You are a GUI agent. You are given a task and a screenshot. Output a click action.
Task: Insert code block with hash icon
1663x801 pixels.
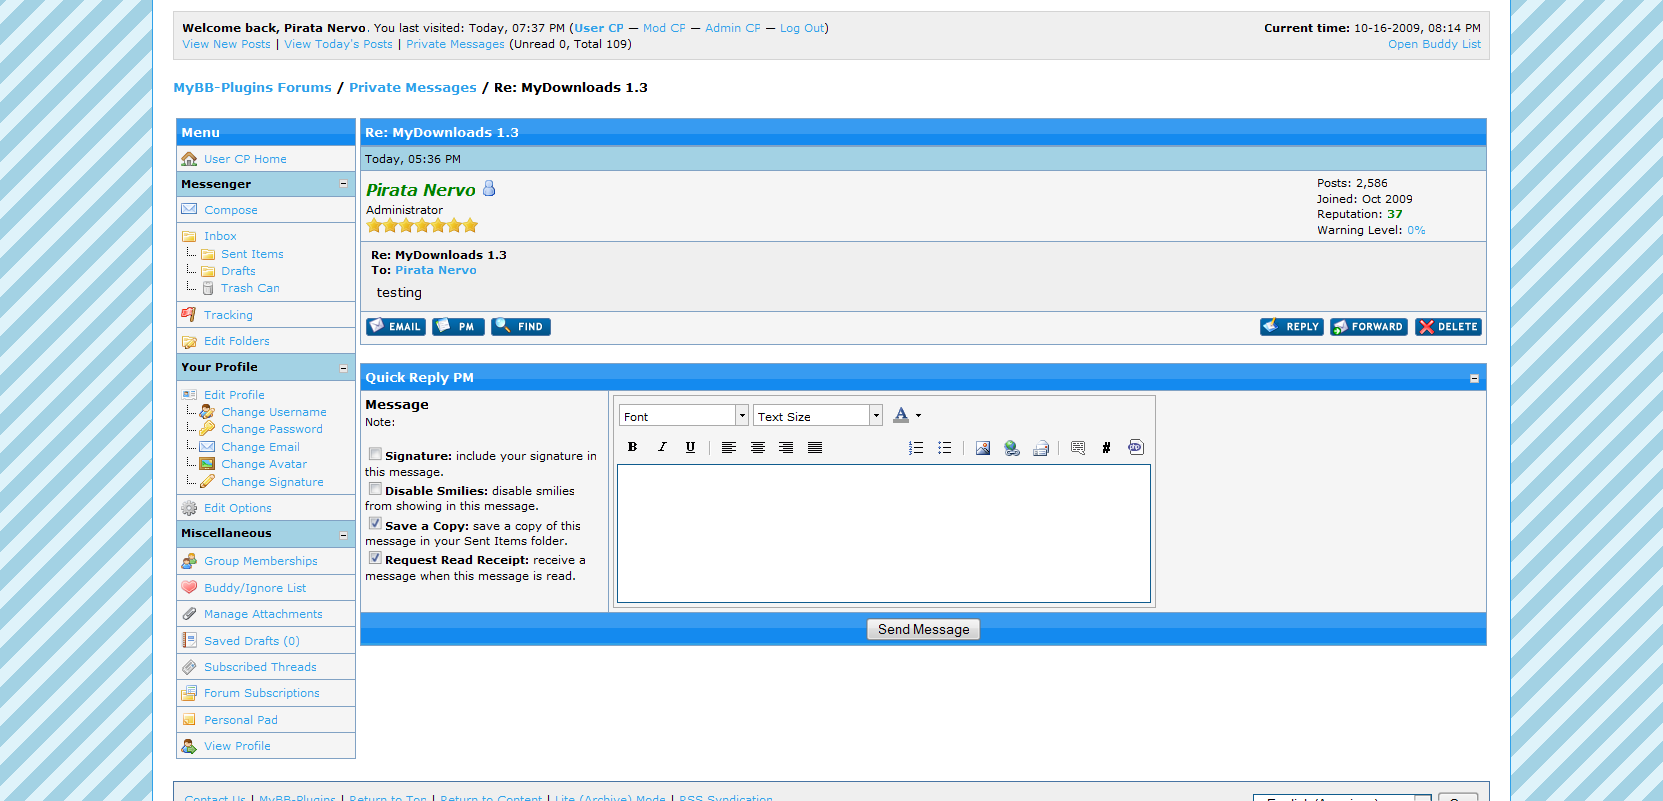[x=1106, y=447]
